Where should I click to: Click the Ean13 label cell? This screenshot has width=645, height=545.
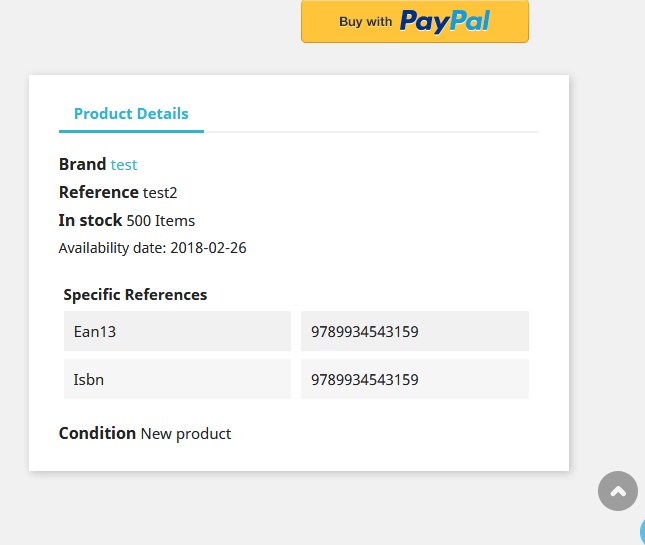point(177,331)
